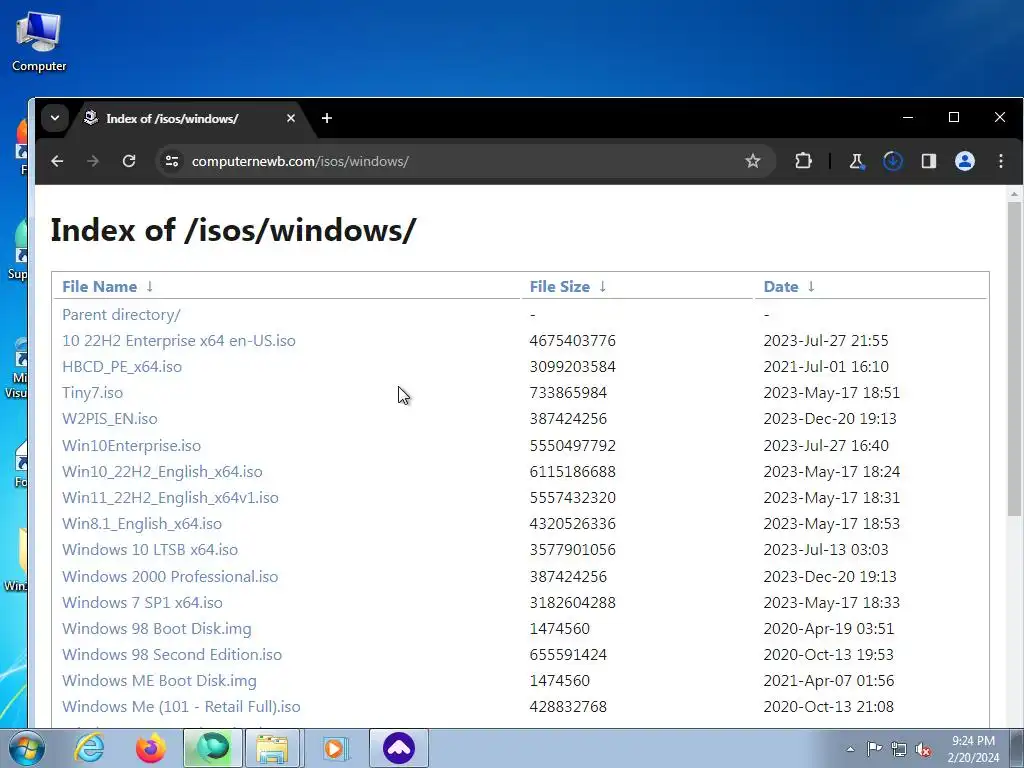Show hidden system tray icons
1024x768 pixels.
[x=850, y=749]
